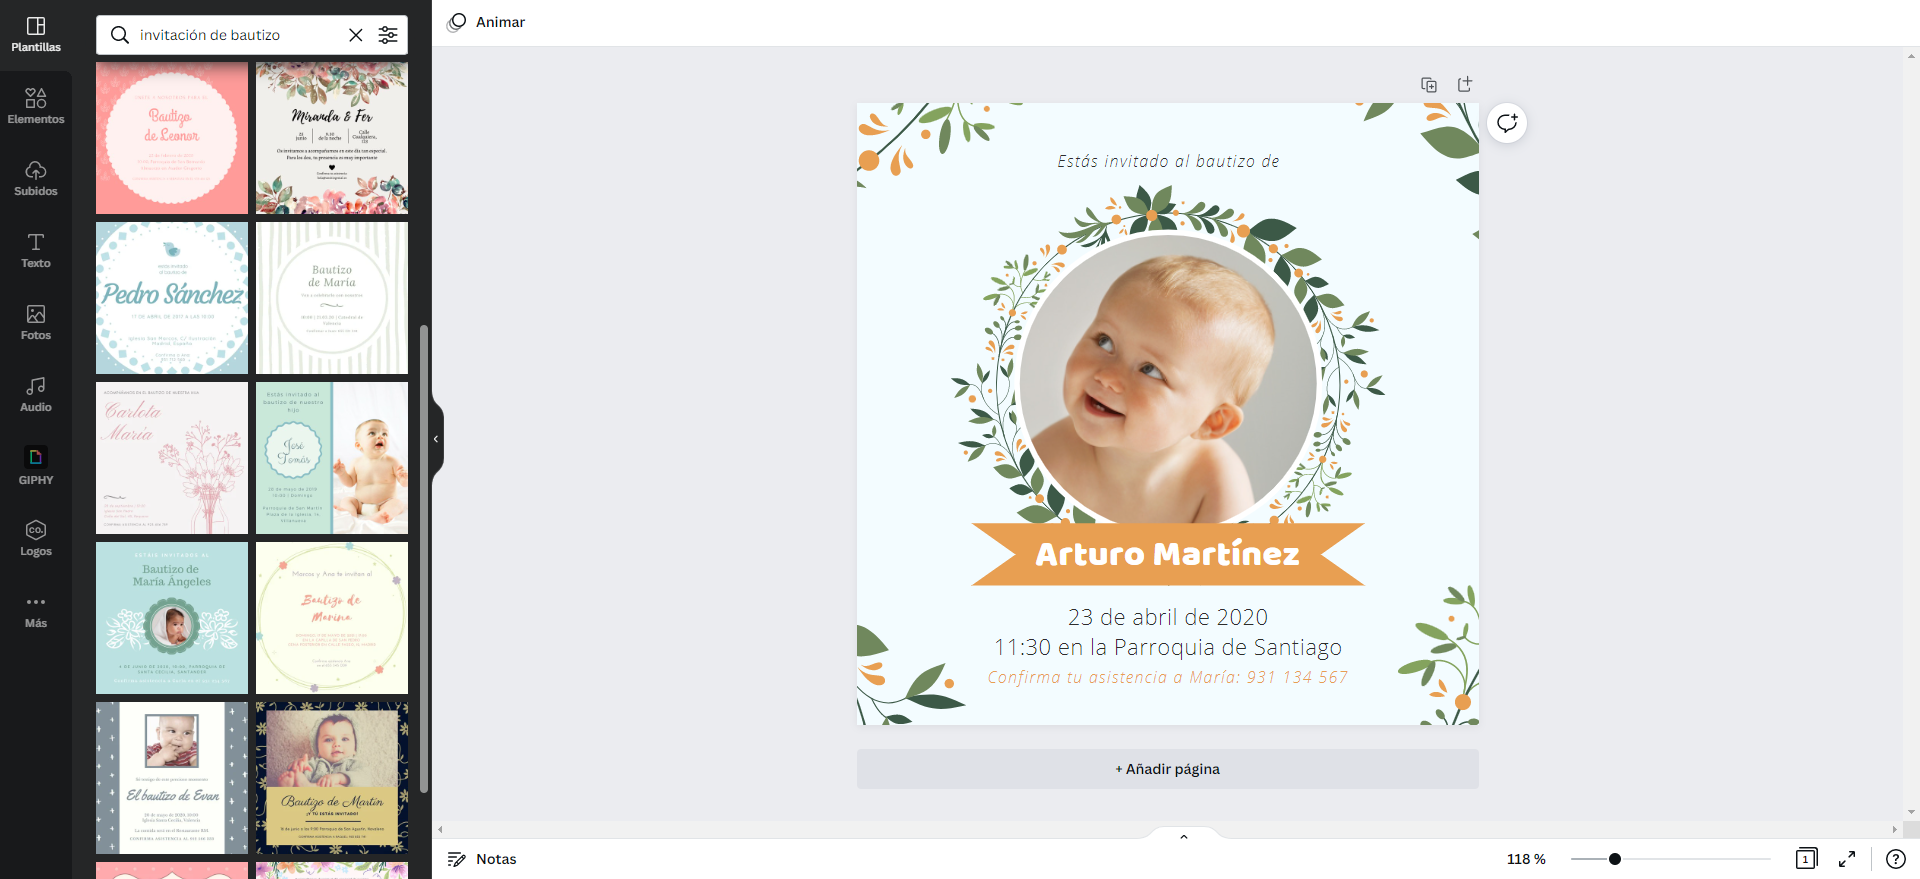Select the Bautizo de Leonor pink template
The height and width of the screenshot is (879, 1920).
(172, 138)
